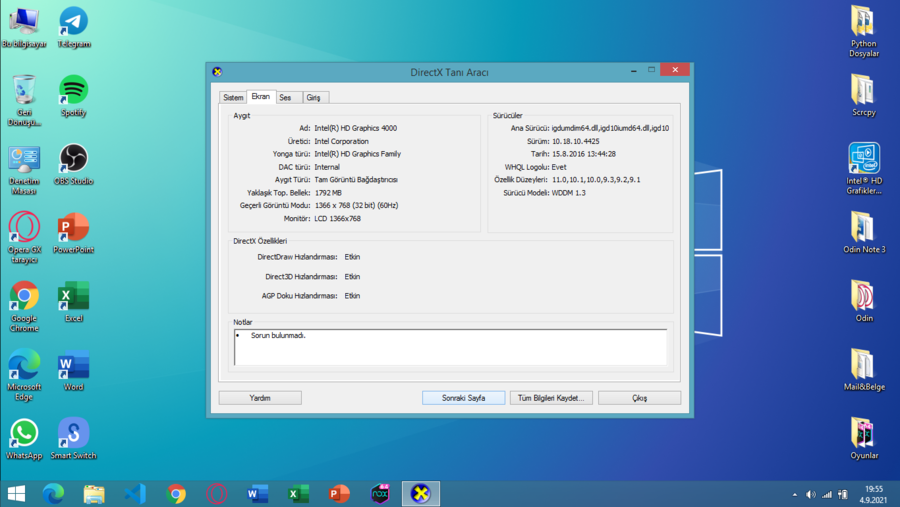Open the Smart Switch desktop icon
The width and height of the screenshot is (900, 507).
coord(73,434)
